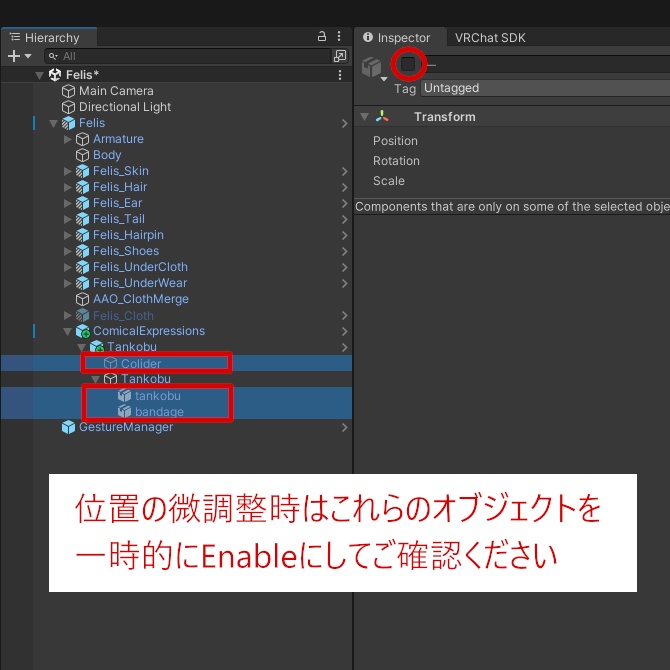Select the Felis_Tail row
Image resolution: width=670 pixels, height=670 pixels.
coord(176,219)
